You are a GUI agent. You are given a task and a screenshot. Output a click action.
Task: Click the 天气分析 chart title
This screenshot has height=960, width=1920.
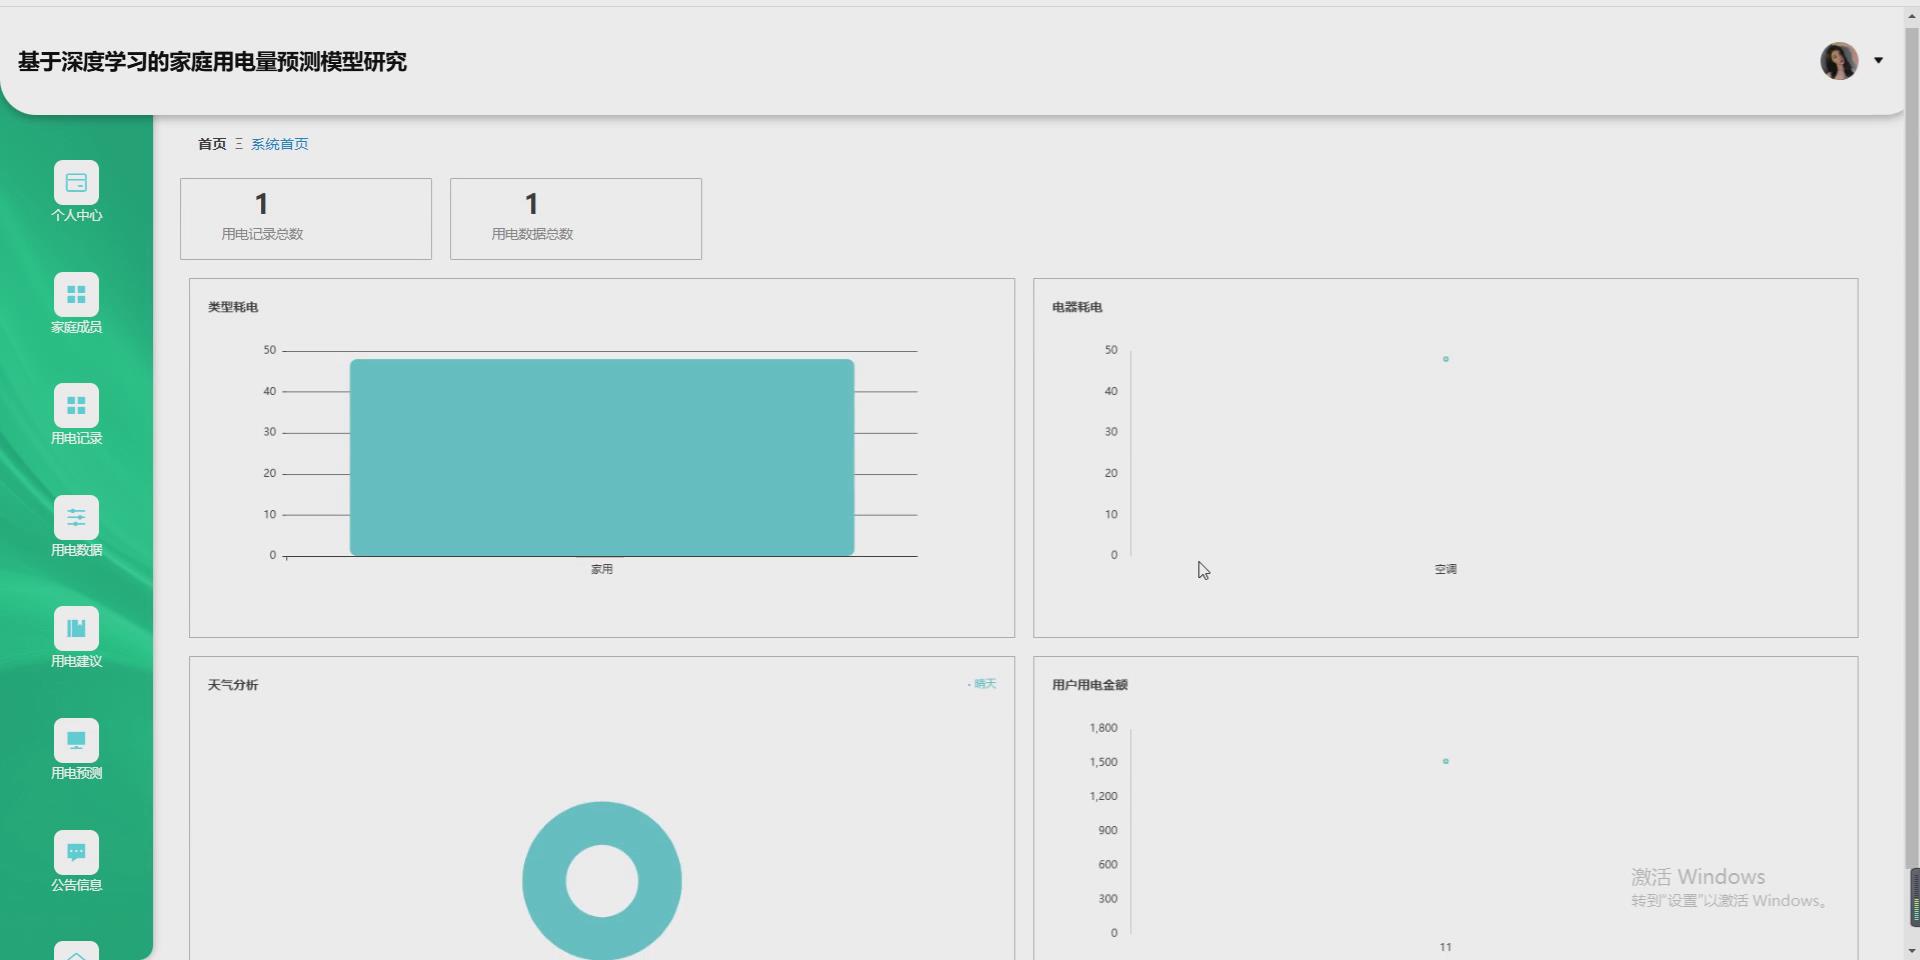(233, 685)
